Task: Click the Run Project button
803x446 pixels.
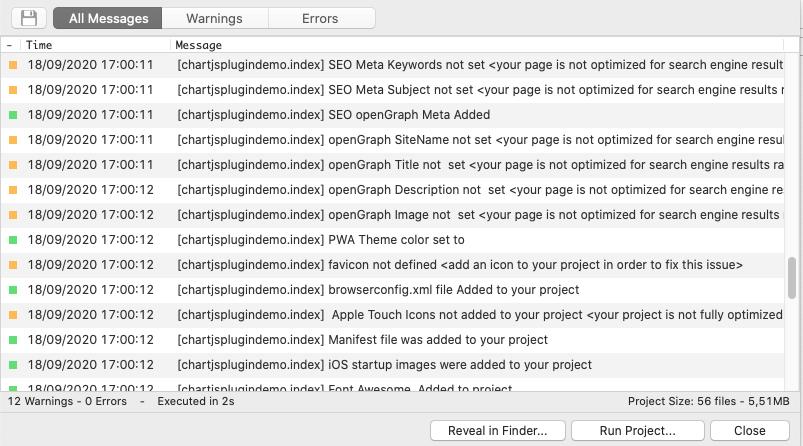Action: click(636, 431)
